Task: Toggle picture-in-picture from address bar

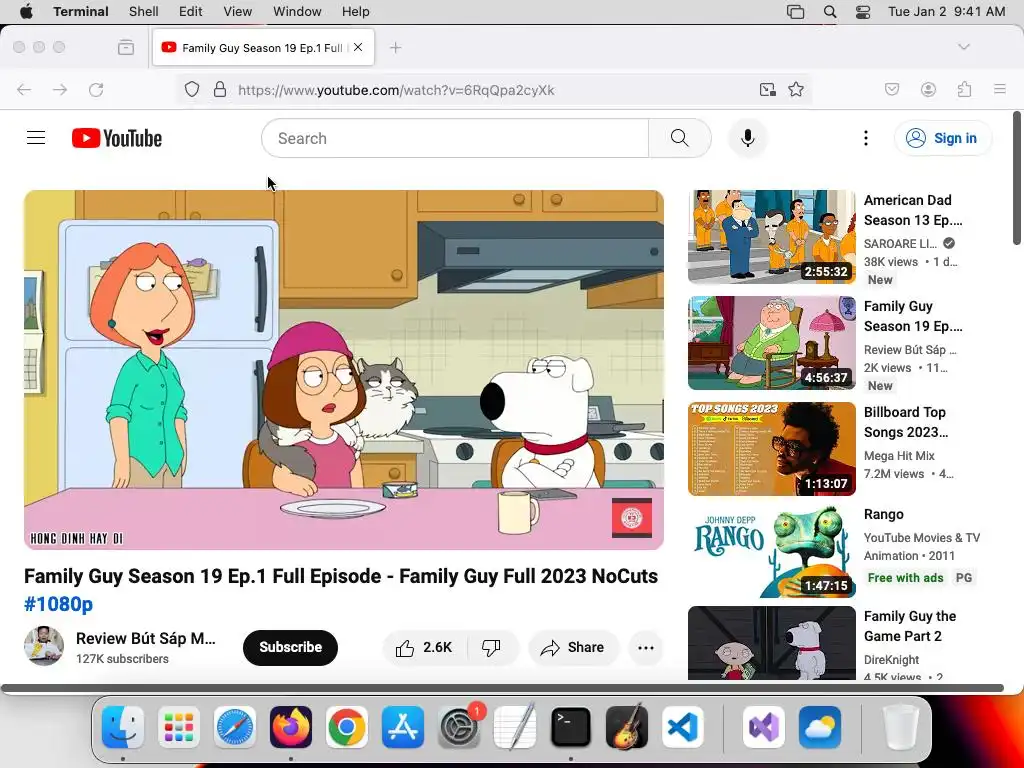Action: (767, 89)
